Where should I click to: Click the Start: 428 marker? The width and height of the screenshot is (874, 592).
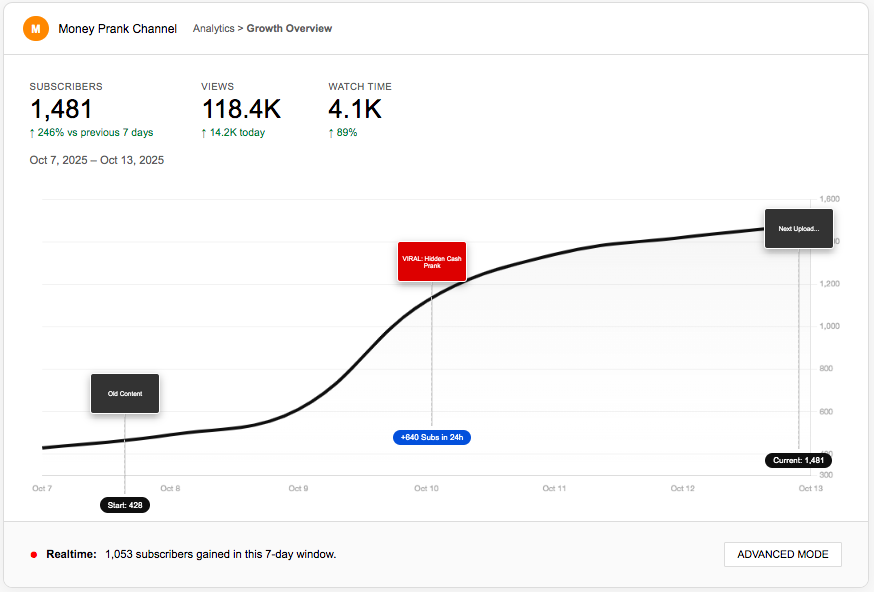pyautogui.click(x=124, y=505)
